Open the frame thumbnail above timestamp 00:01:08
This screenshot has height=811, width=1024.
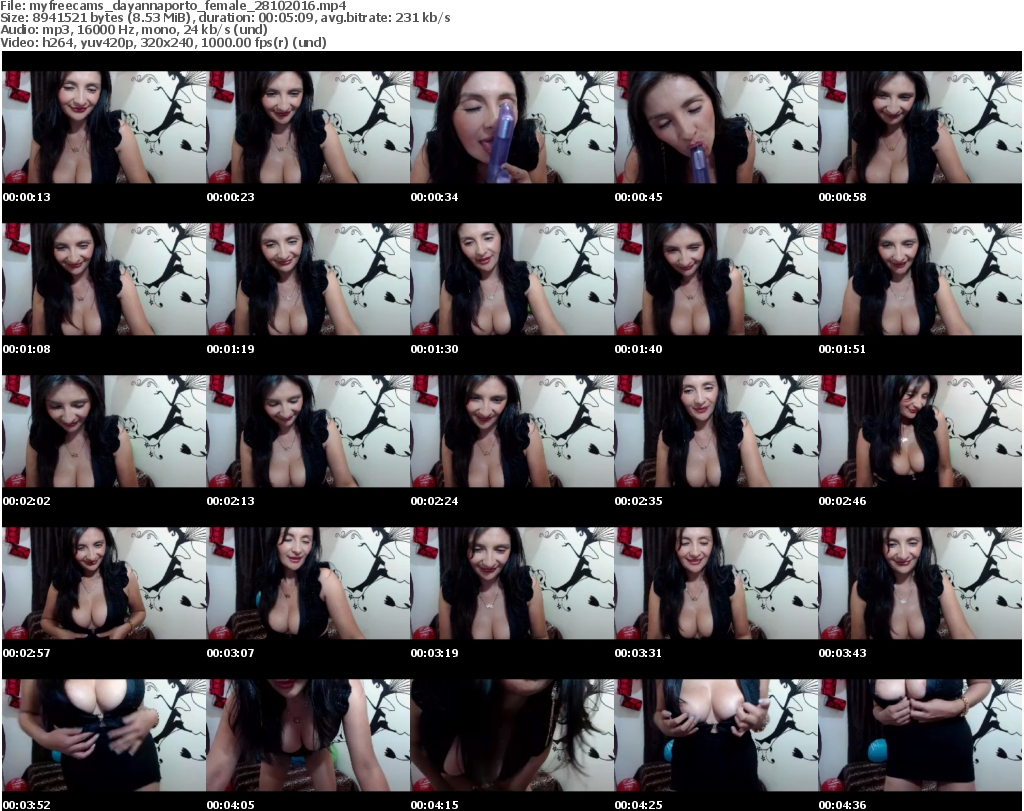point(104,279)
